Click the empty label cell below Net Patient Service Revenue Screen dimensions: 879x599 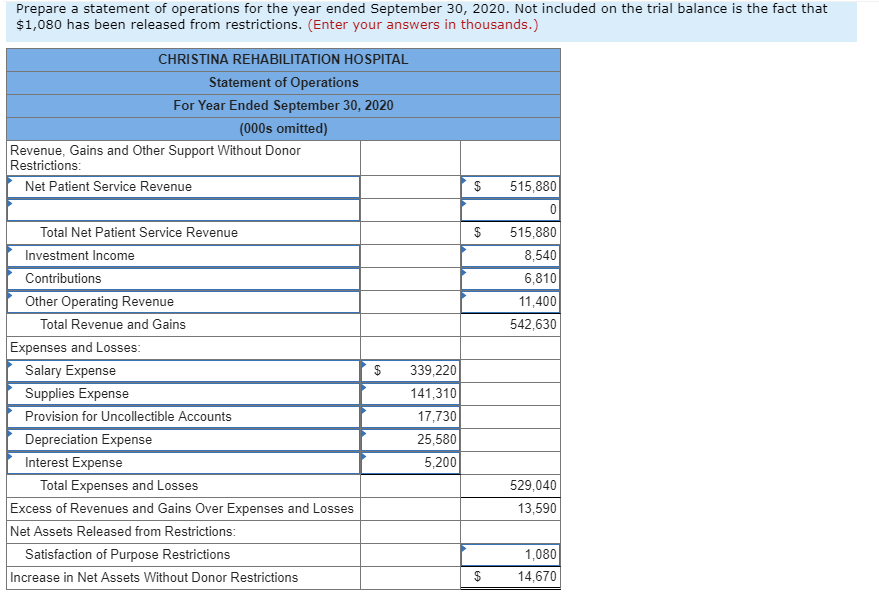[180, 210]
